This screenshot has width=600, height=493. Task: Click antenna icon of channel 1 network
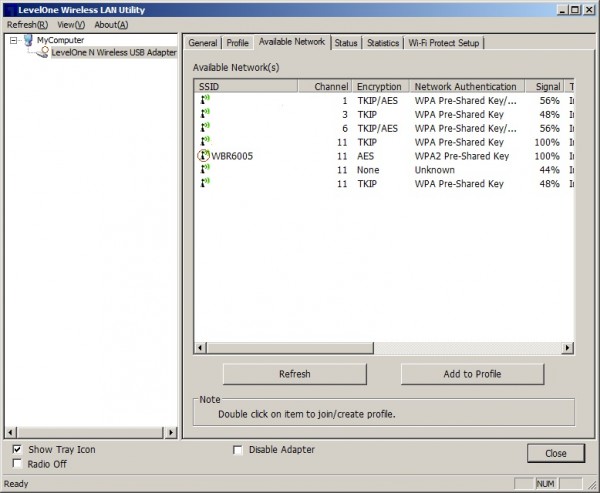pos(205,100)
